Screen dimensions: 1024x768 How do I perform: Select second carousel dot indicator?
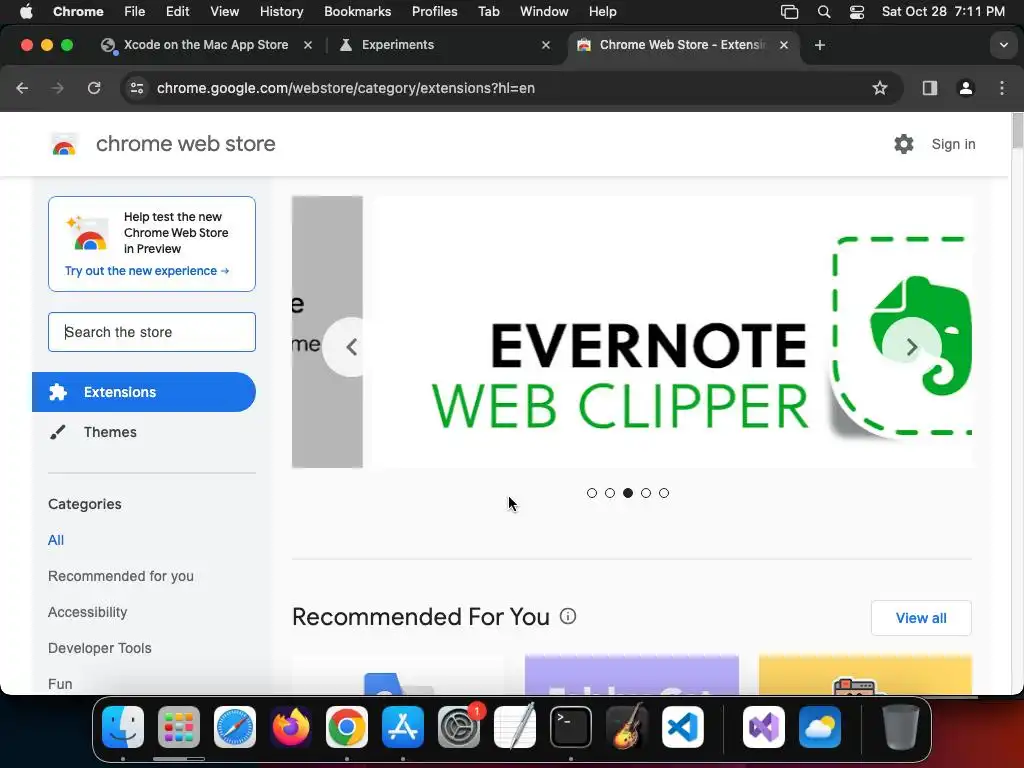coord(610,493)
